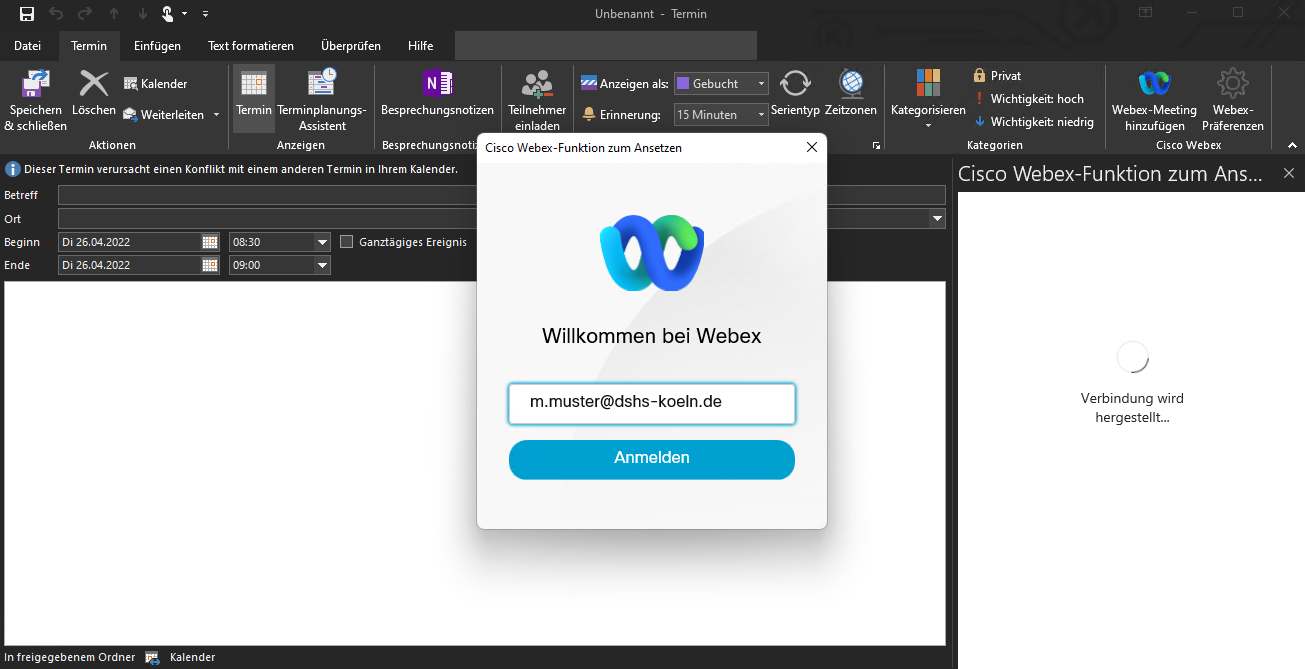Open the Beginn time 08:30 dropdown
Screen dimensions: 1305x669
[322, 242]
